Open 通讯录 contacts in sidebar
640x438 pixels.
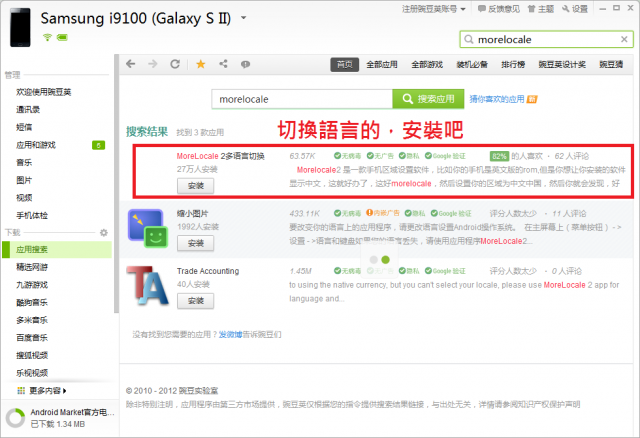point(28,109)
